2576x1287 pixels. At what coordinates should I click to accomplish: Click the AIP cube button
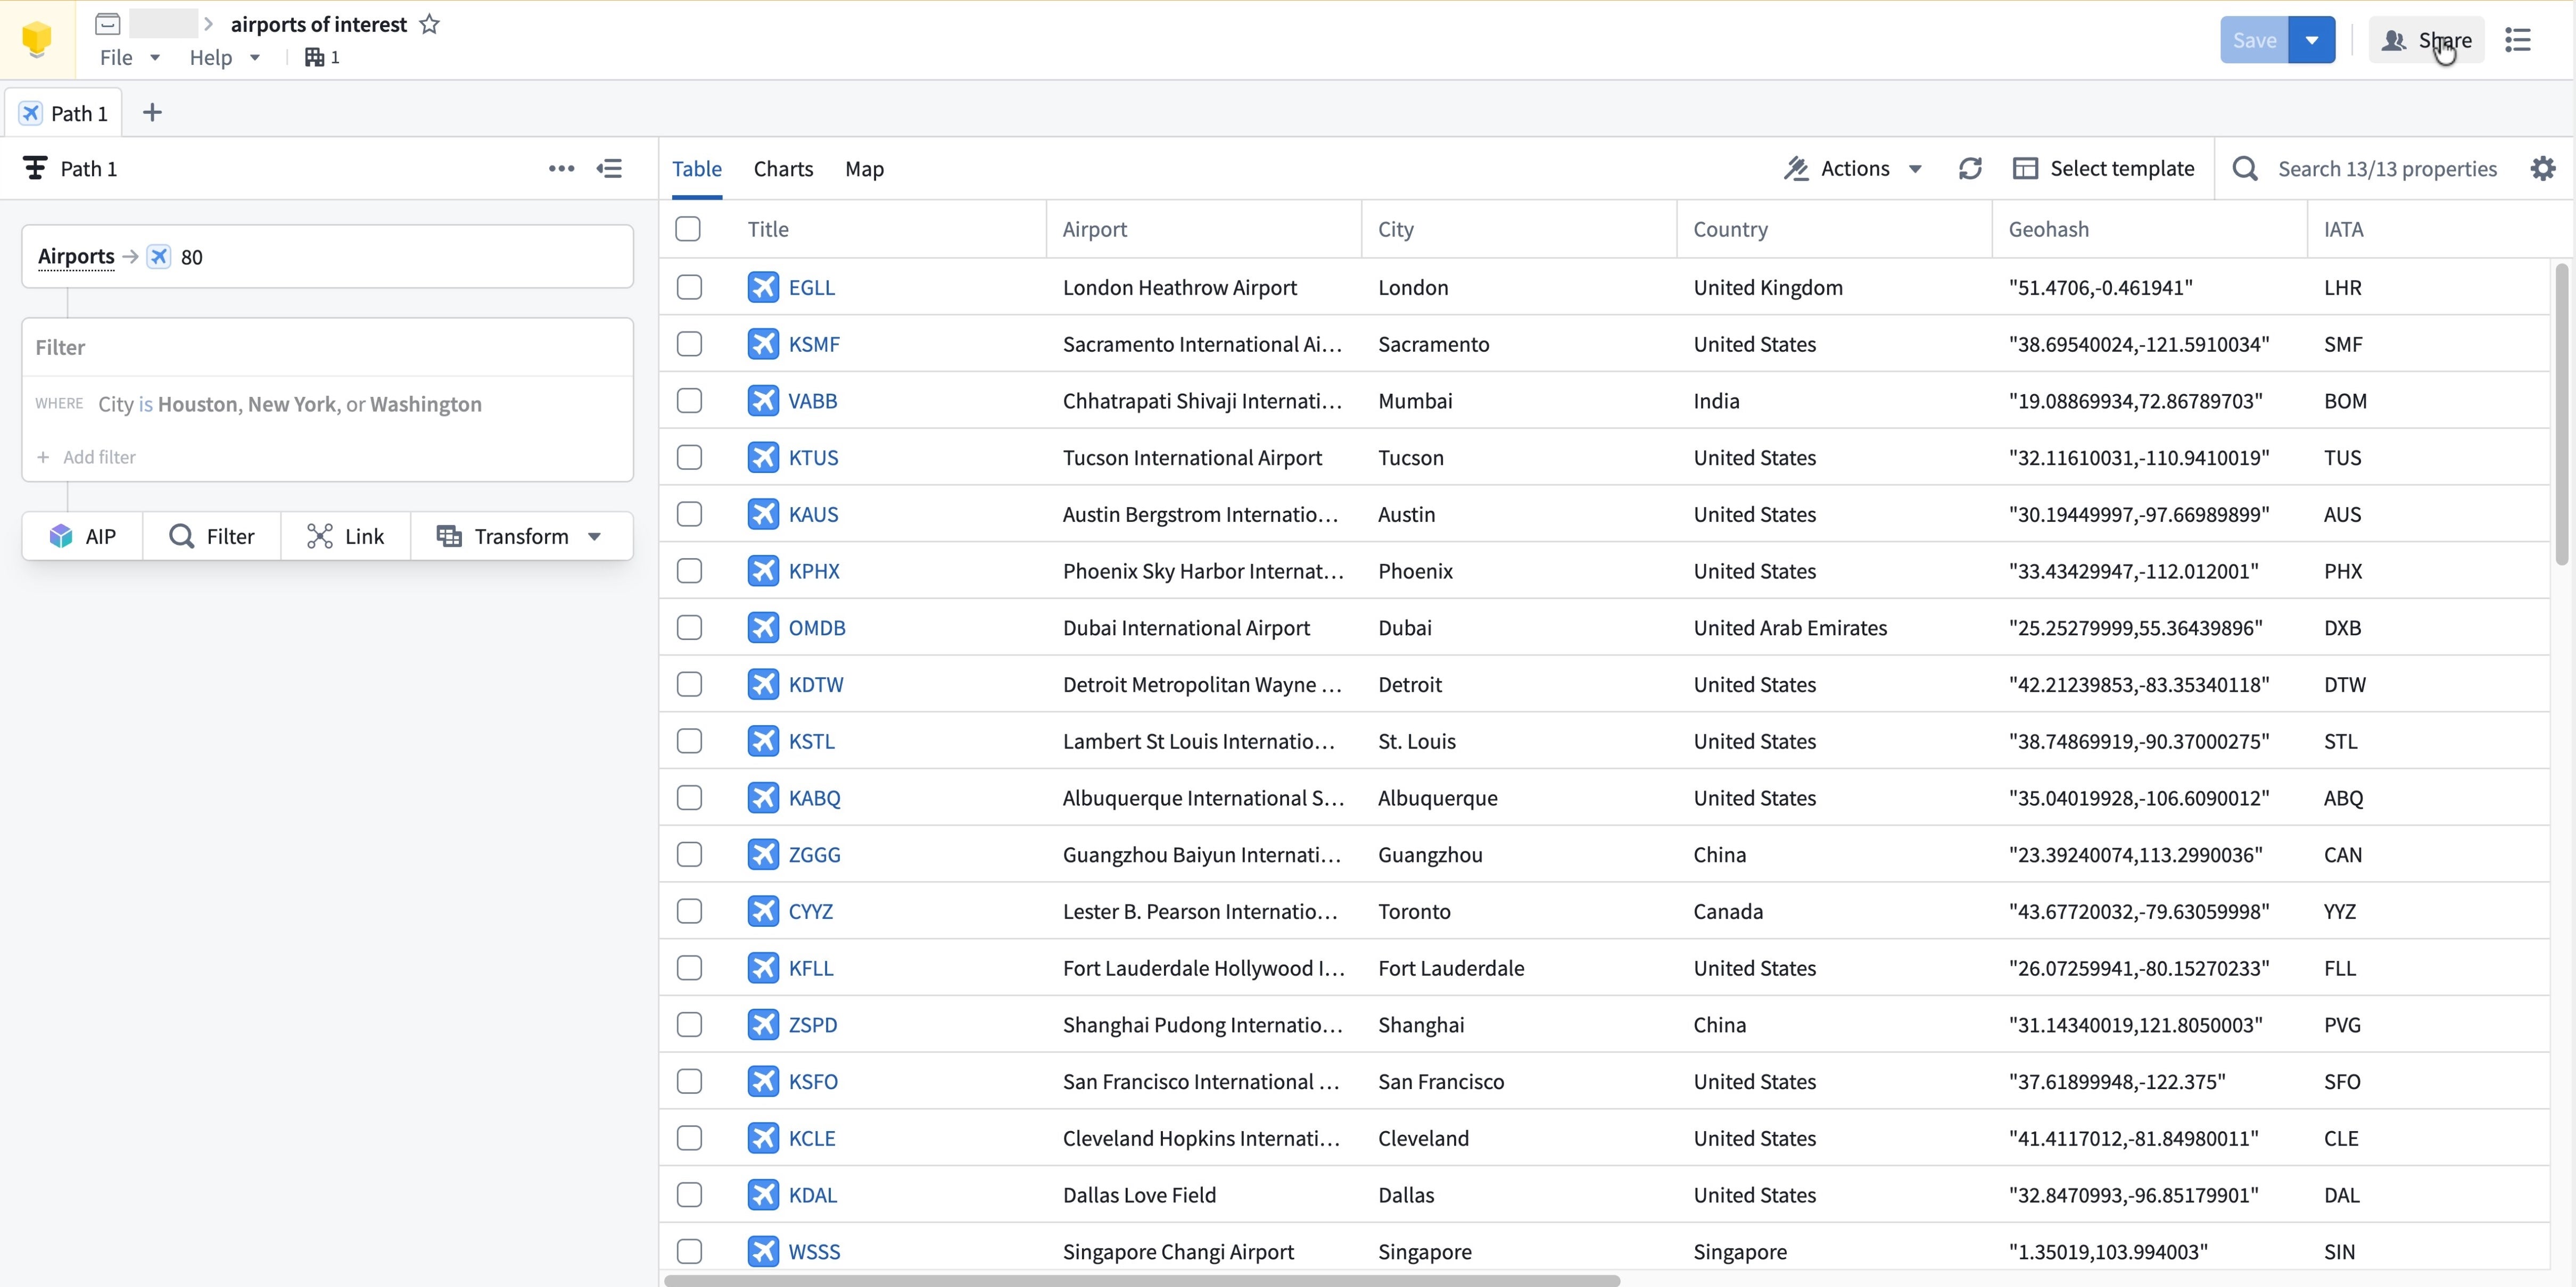(82, 536)
